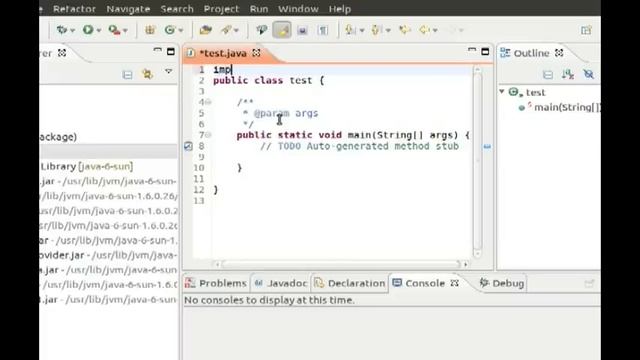Close the test.java editor tab

click(x=256, y=53)
